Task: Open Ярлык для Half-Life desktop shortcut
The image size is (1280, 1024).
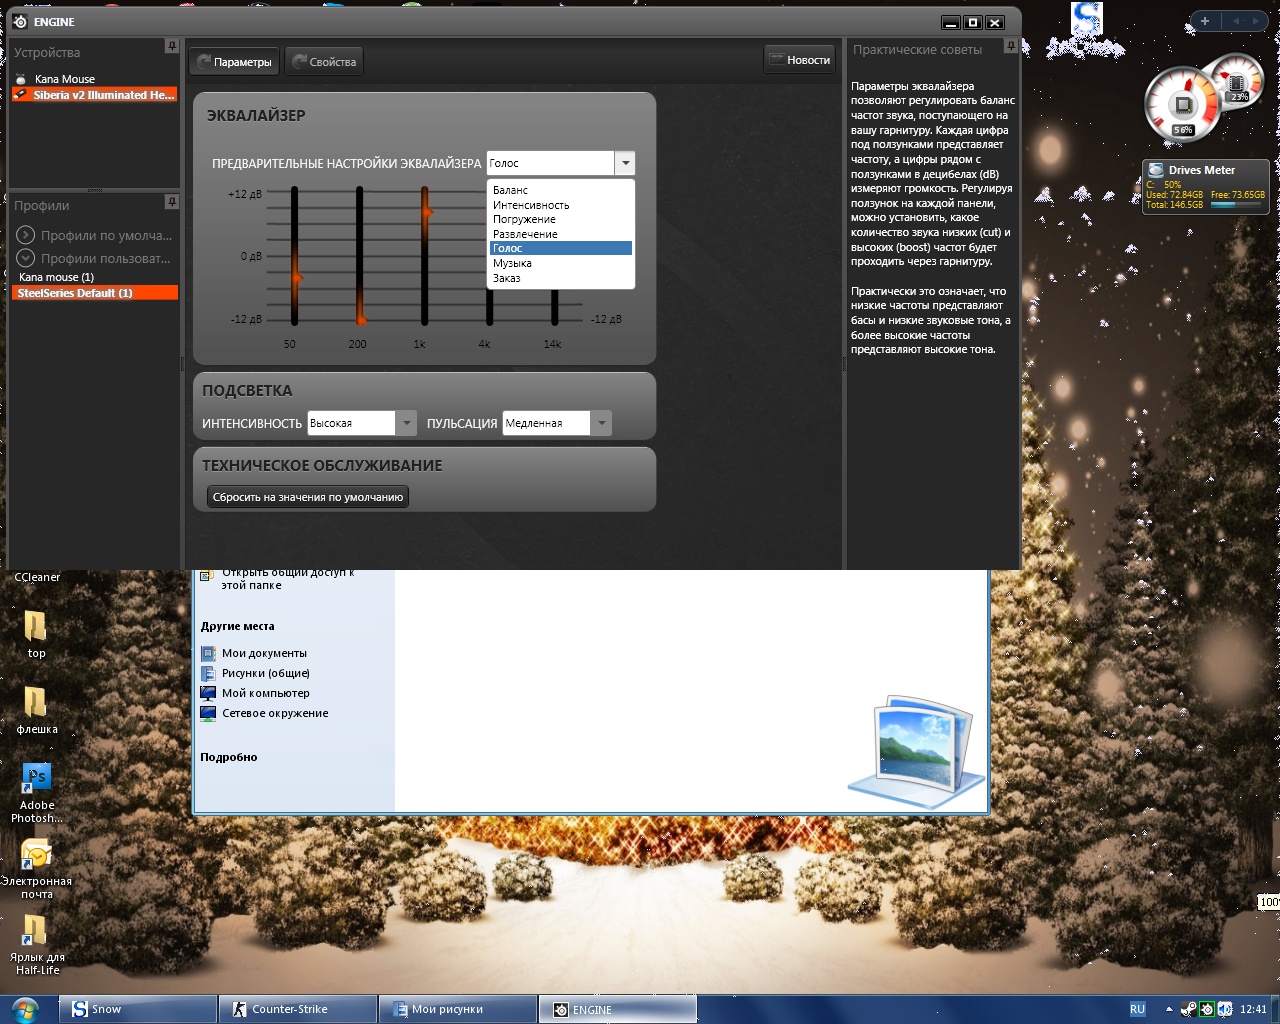Action: coord(36,944)
